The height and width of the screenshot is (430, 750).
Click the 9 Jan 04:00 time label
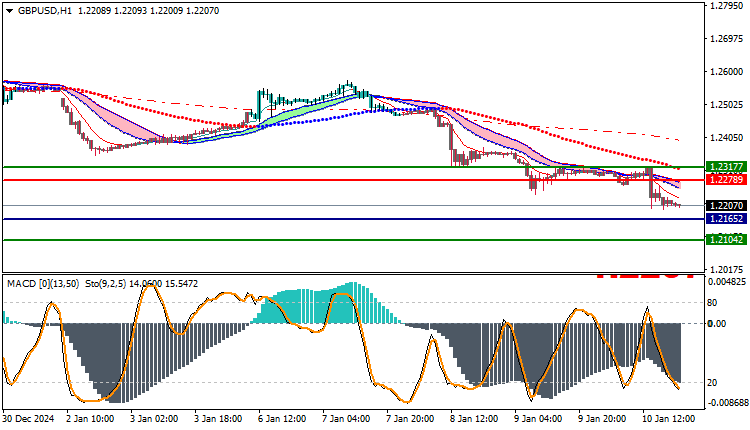(x=538, y=419)
